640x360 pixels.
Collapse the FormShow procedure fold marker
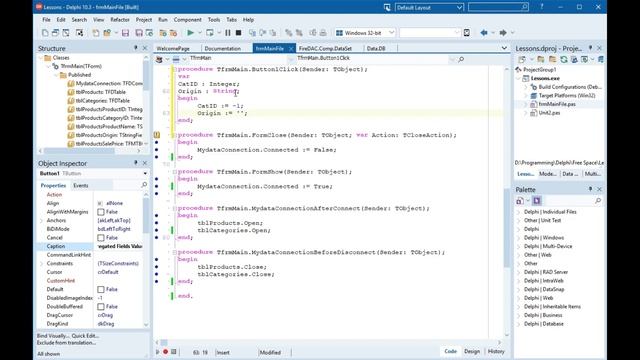click(174, 172)
